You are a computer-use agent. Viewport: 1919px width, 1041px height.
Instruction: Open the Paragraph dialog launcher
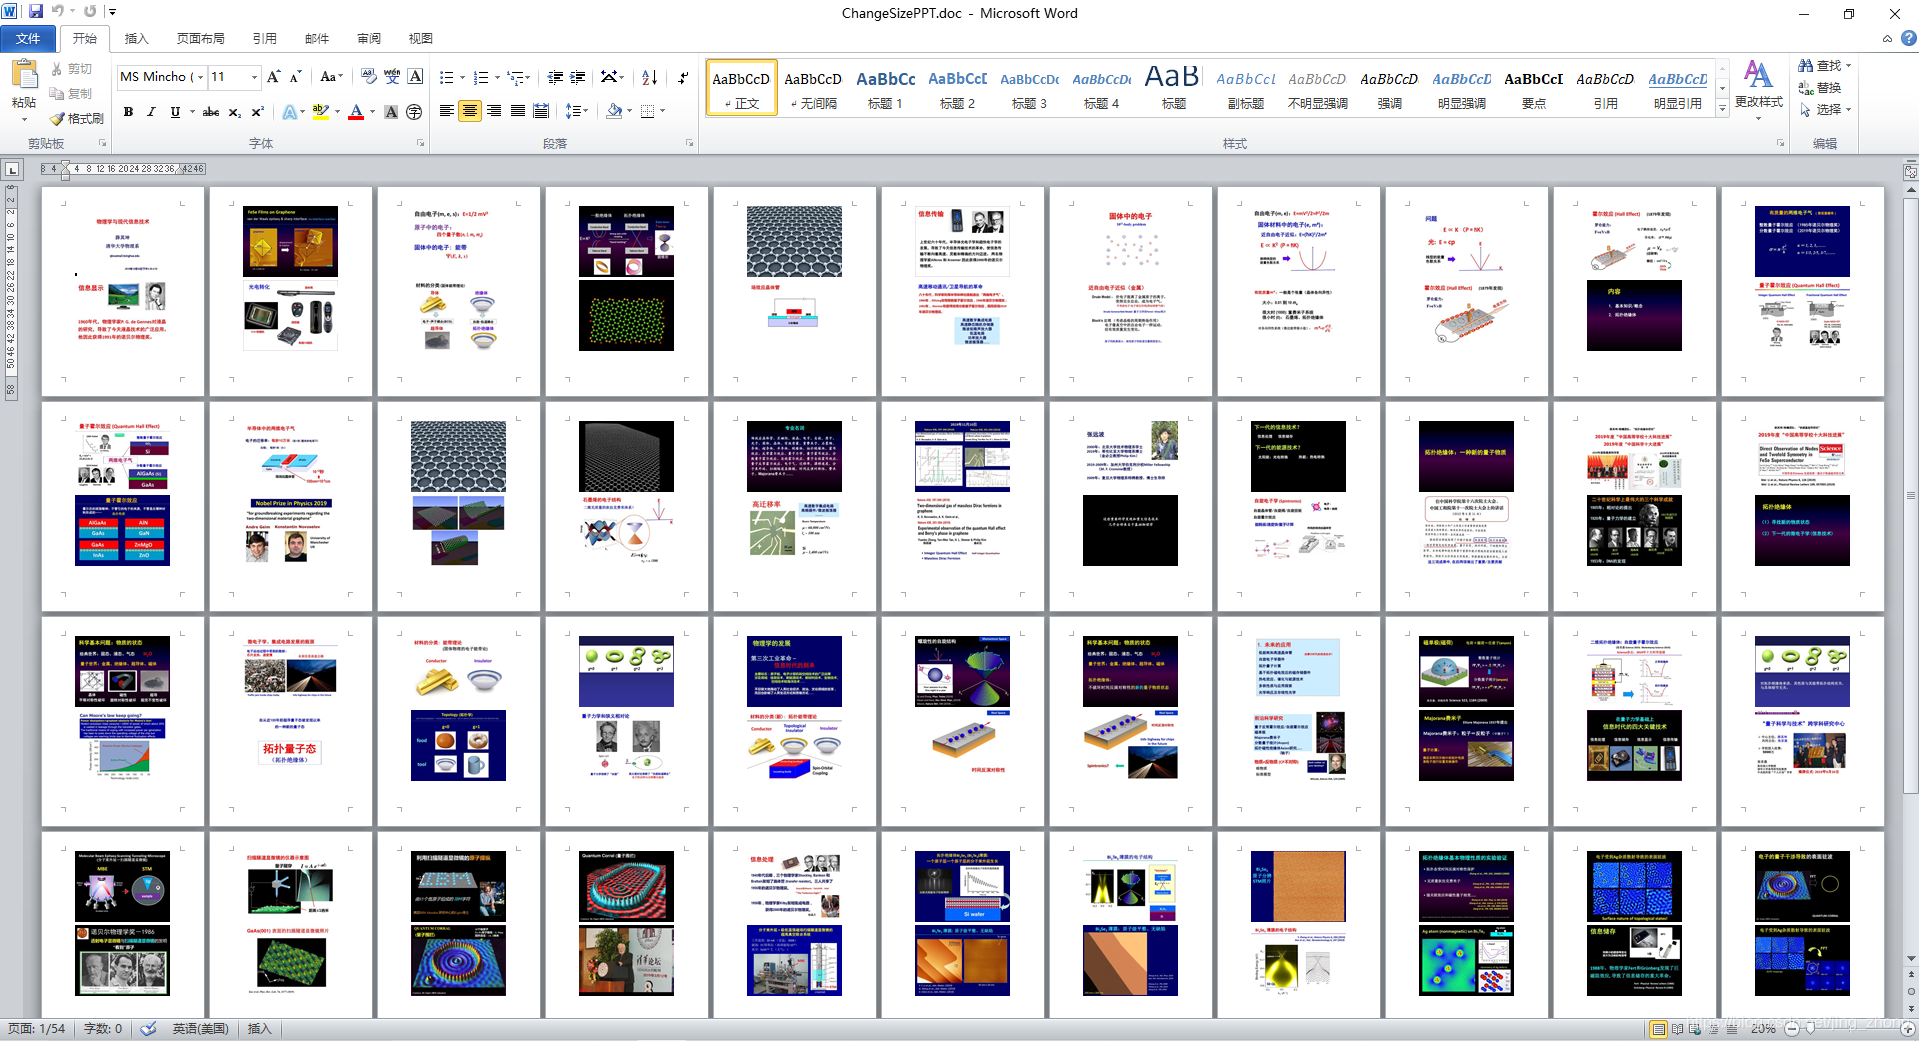point(690,144)
